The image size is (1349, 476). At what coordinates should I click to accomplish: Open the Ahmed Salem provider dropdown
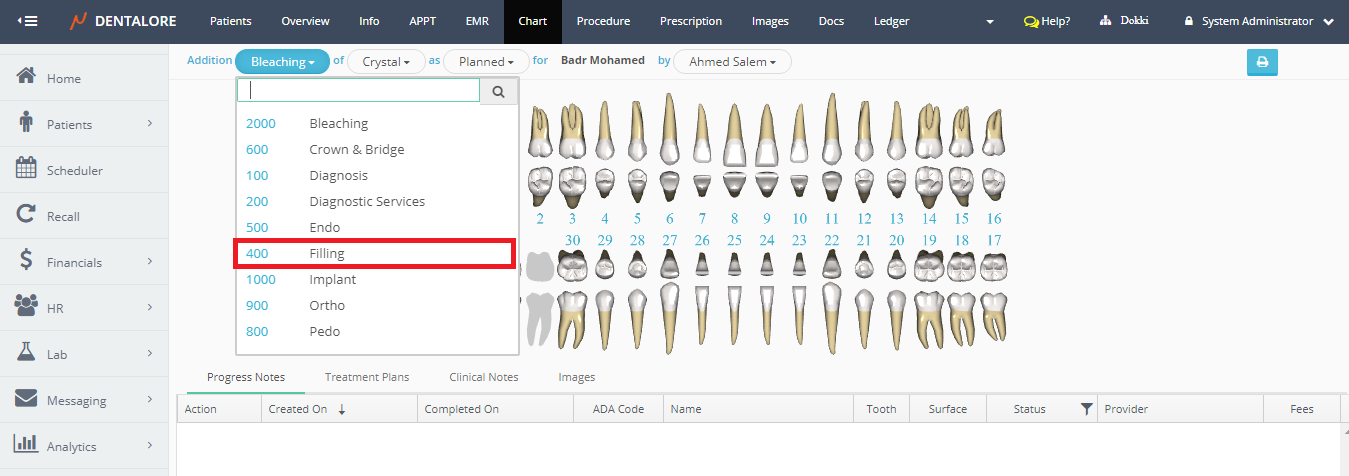pyautogui.click(x=732, y=62)
